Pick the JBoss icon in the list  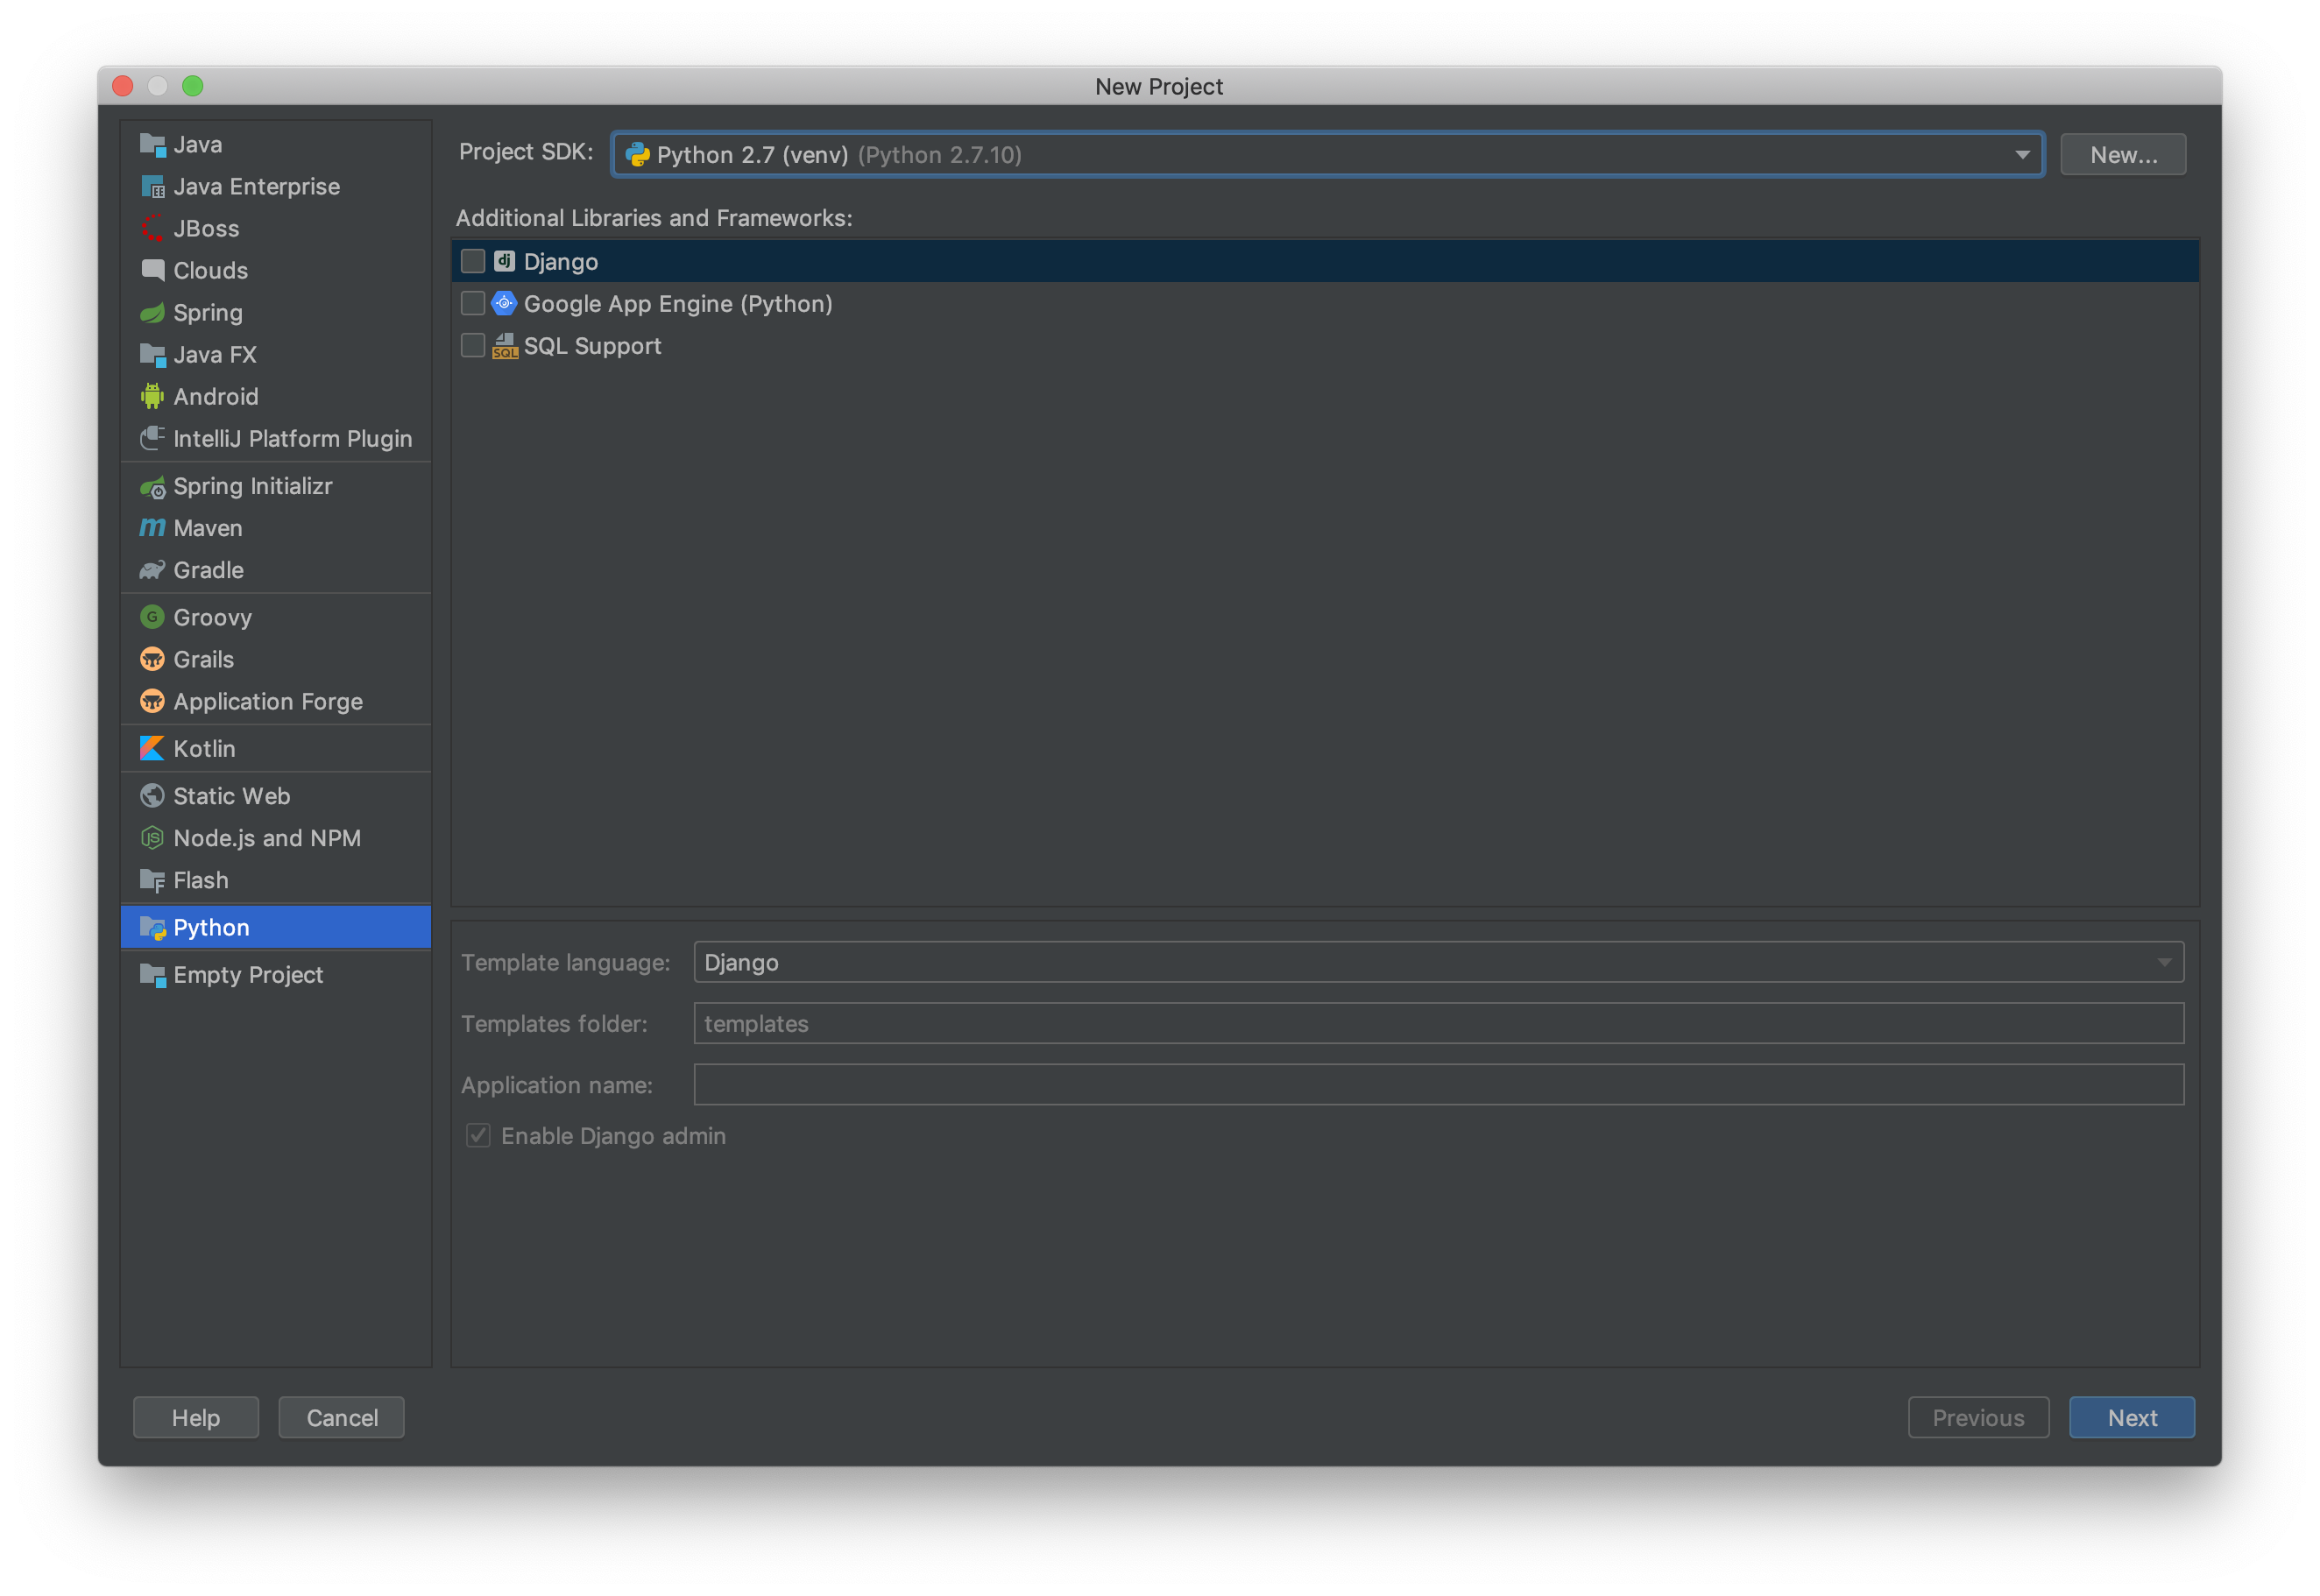[x=152, y=229]
